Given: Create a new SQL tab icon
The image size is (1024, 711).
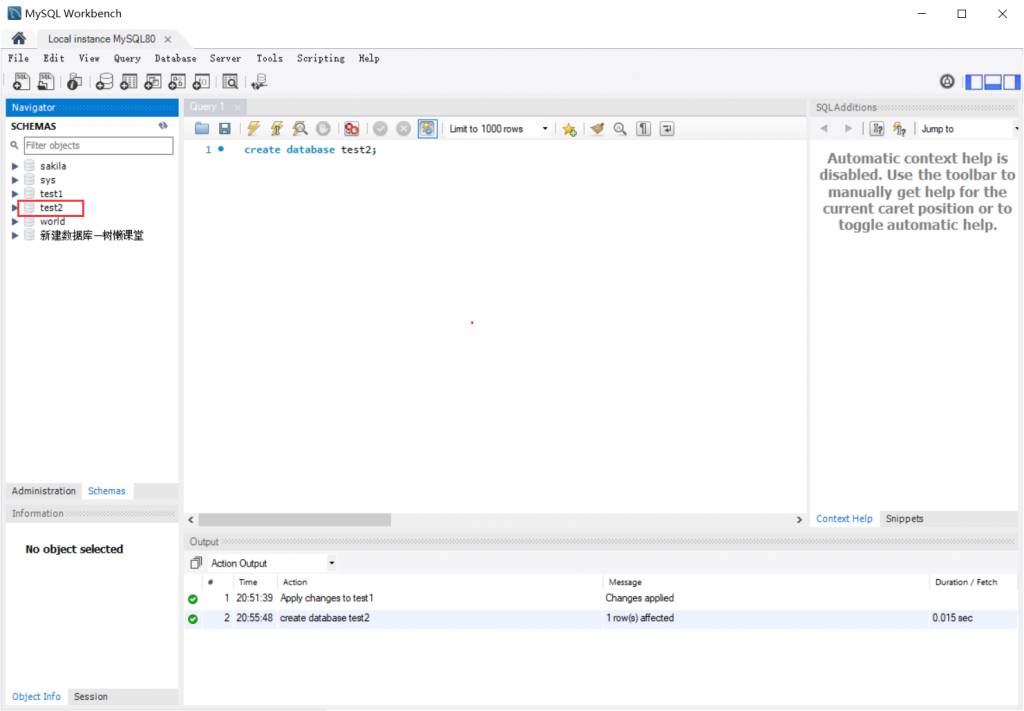Looking at the screenshot, I should (21, 82).
